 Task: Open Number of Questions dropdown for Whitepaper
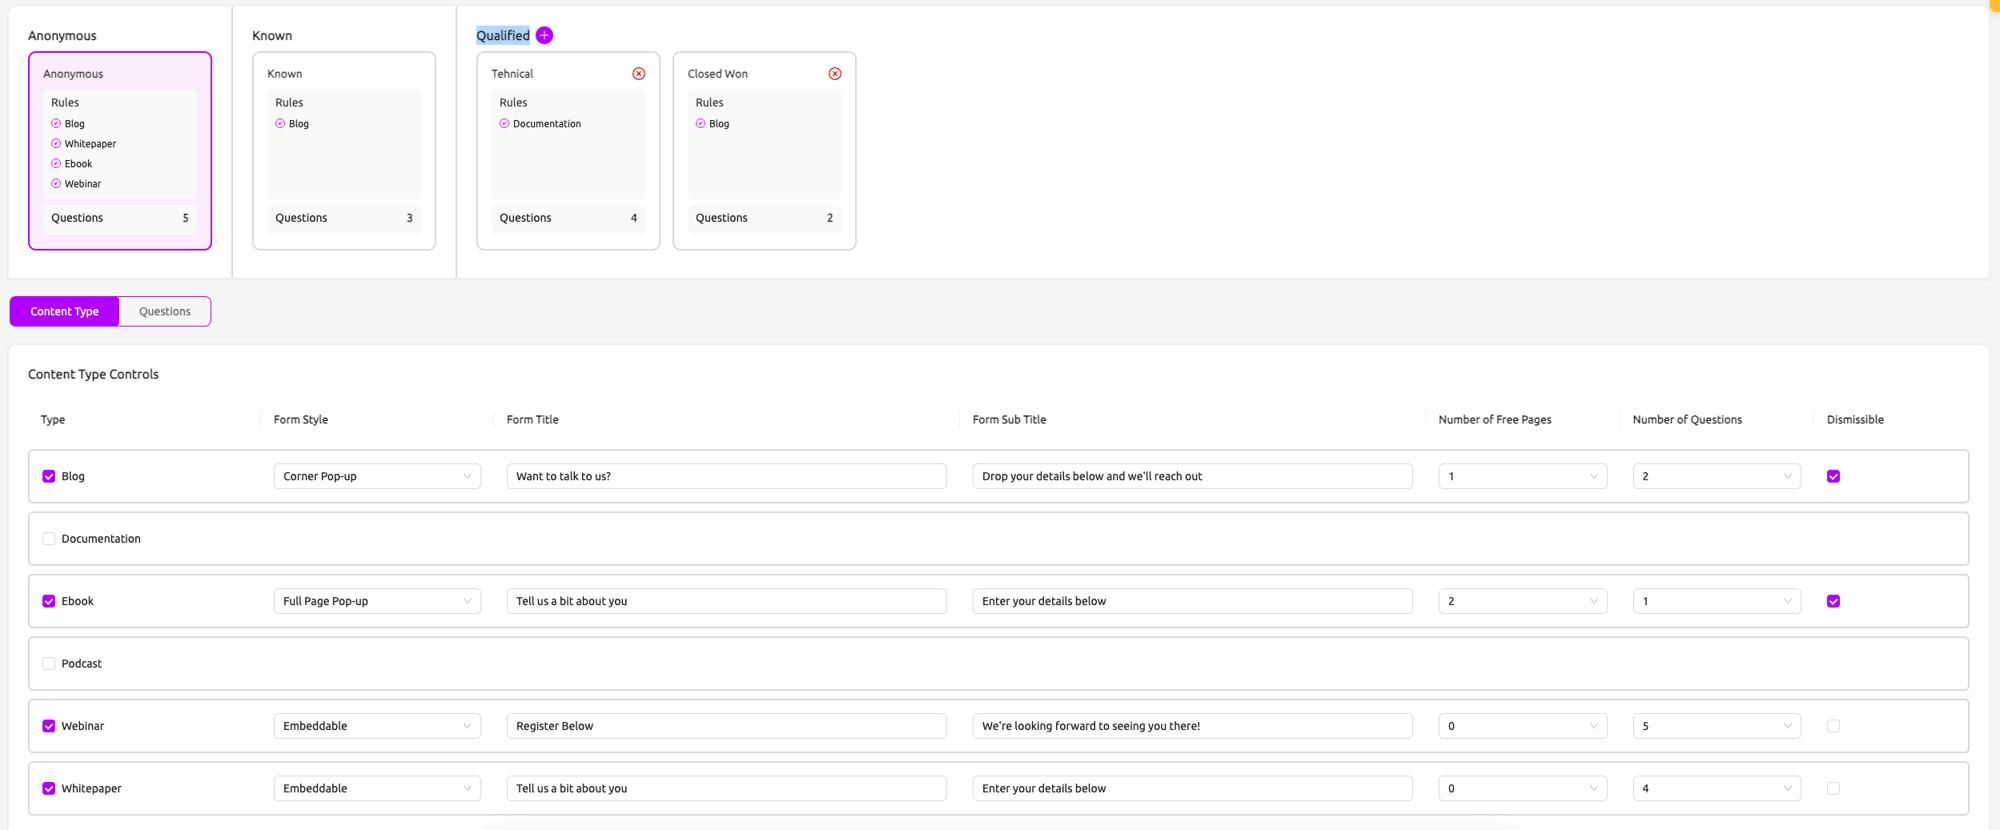[x=1716, y=788]
